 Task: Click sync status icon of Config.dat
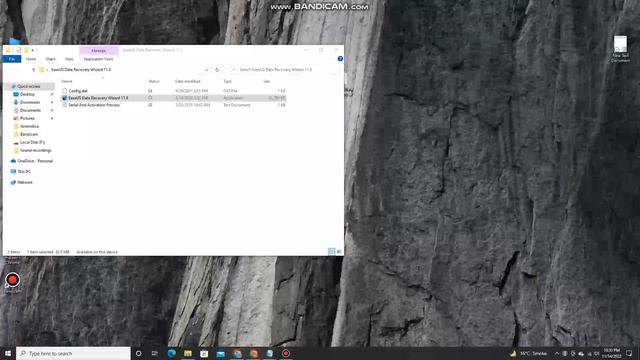point(150,91)
